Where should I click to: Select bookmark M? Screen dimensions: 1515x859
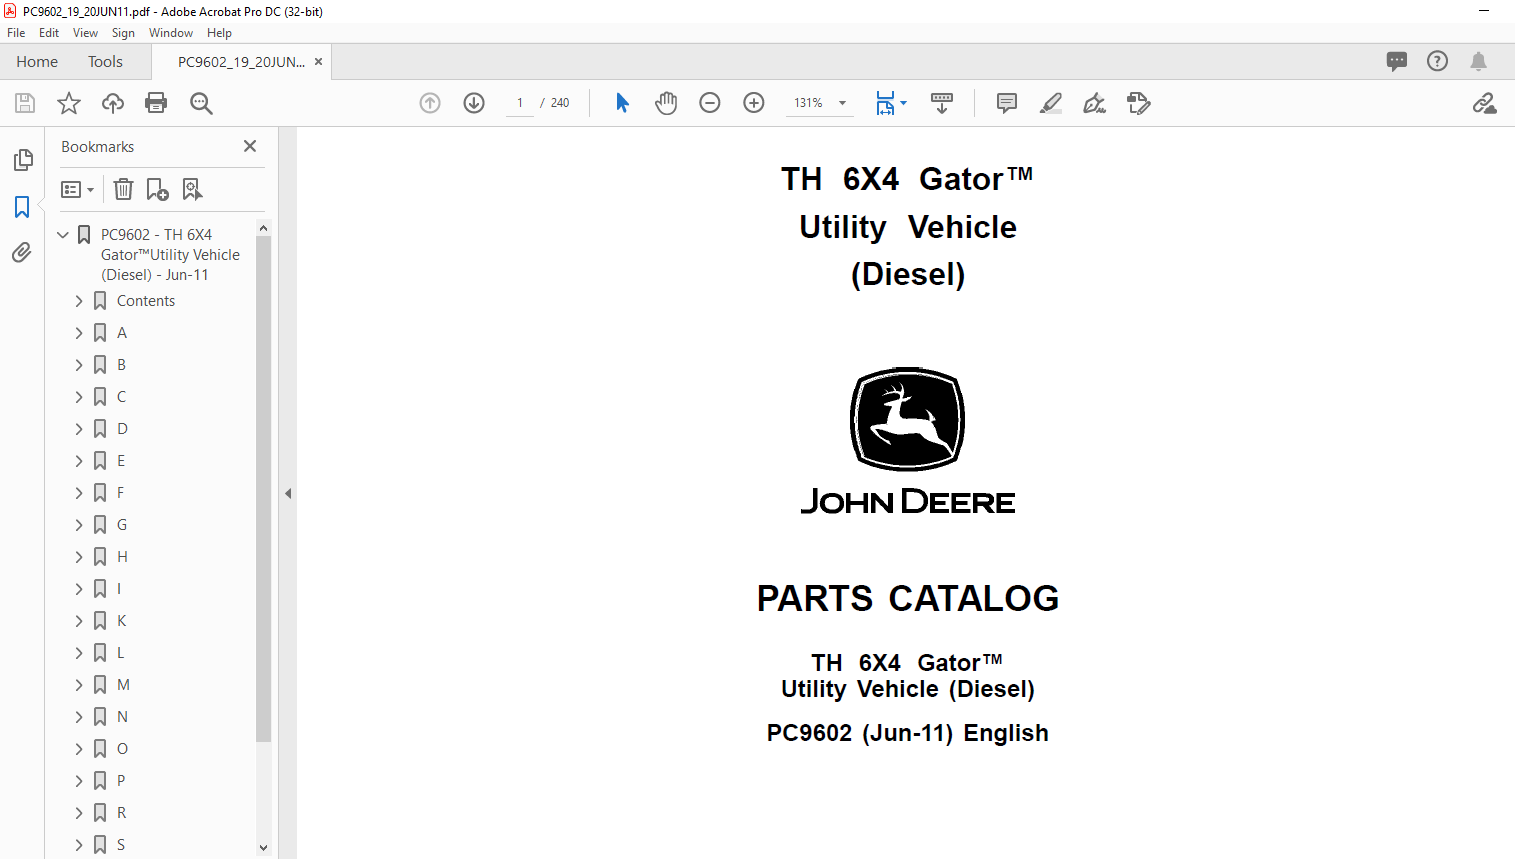(123, 685)
